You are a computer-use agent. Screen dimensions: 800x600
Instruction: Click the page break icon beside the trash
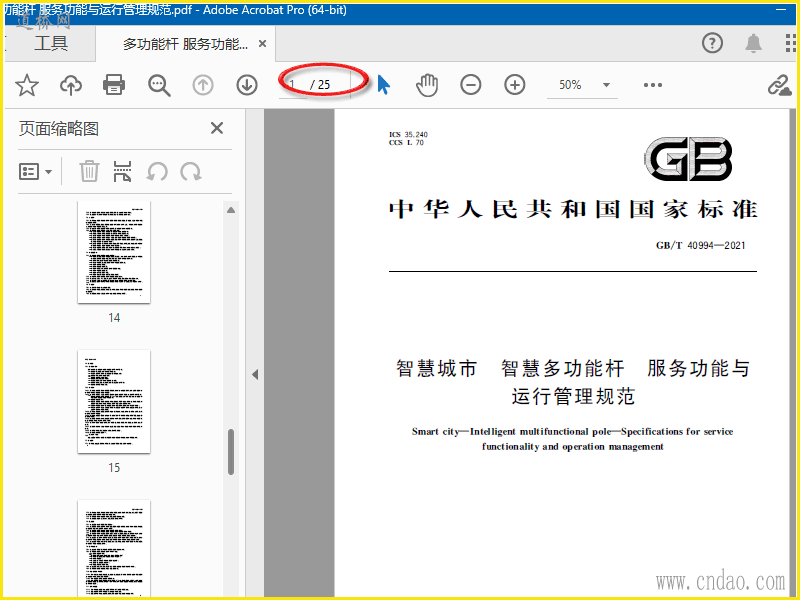point(122,171)
